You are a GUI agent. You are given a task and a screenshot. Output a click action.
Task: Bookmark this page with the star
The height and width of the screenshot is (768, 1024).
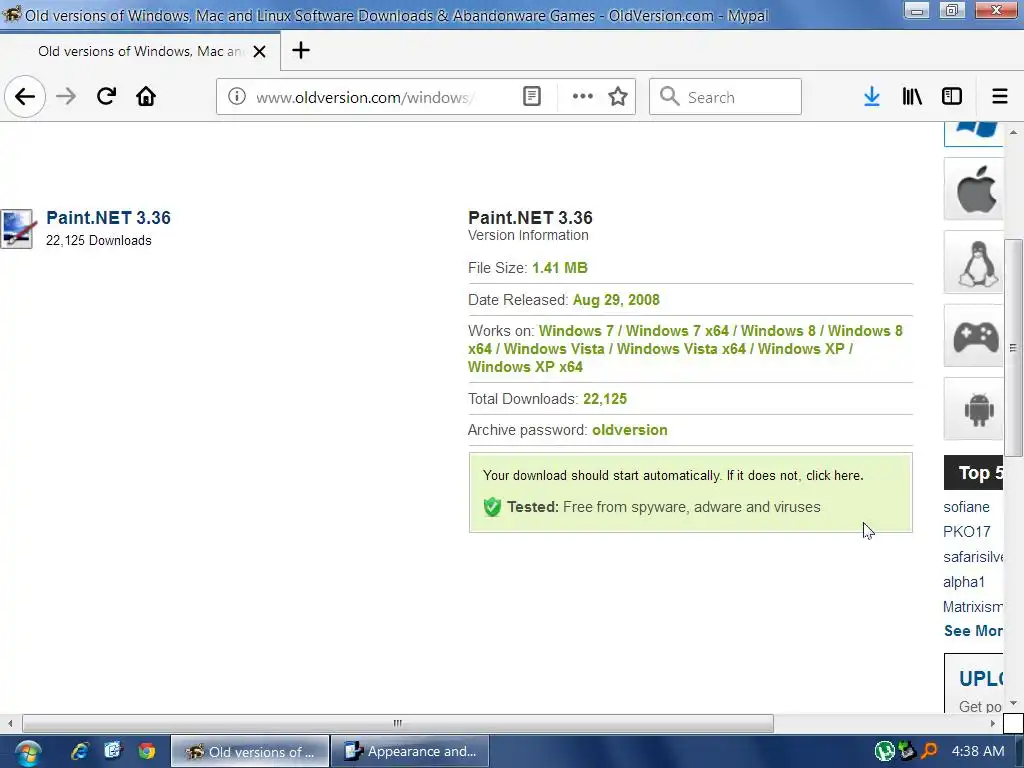click(618, 97)
